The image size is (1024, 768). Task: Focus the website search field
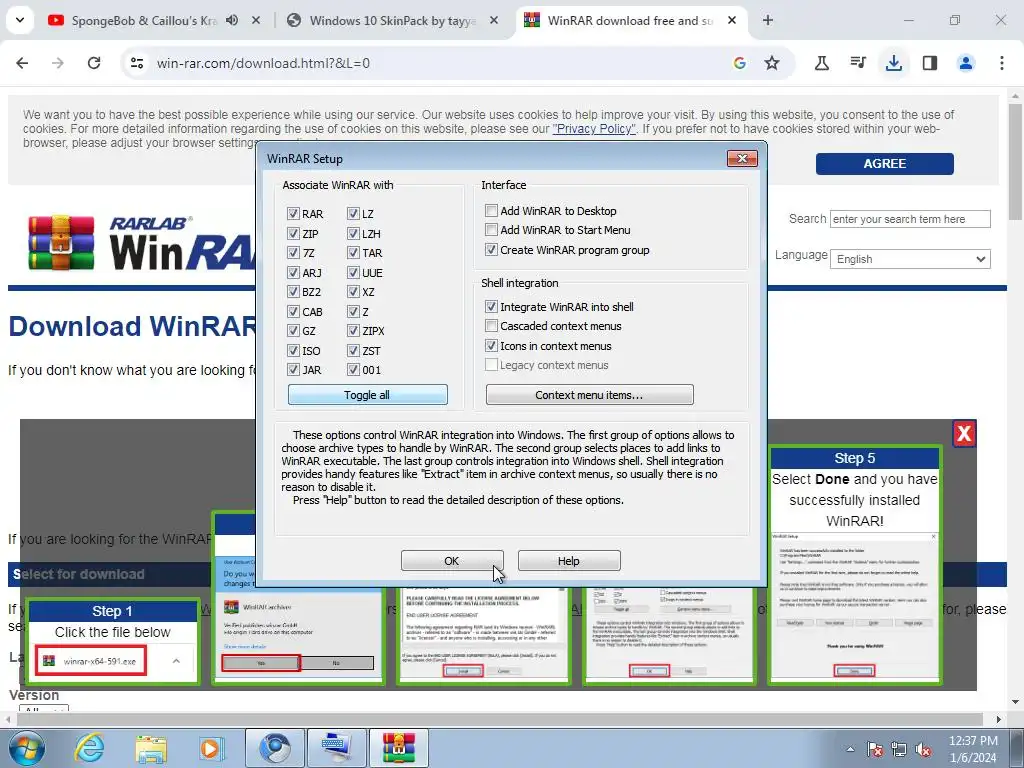point(910,219)
